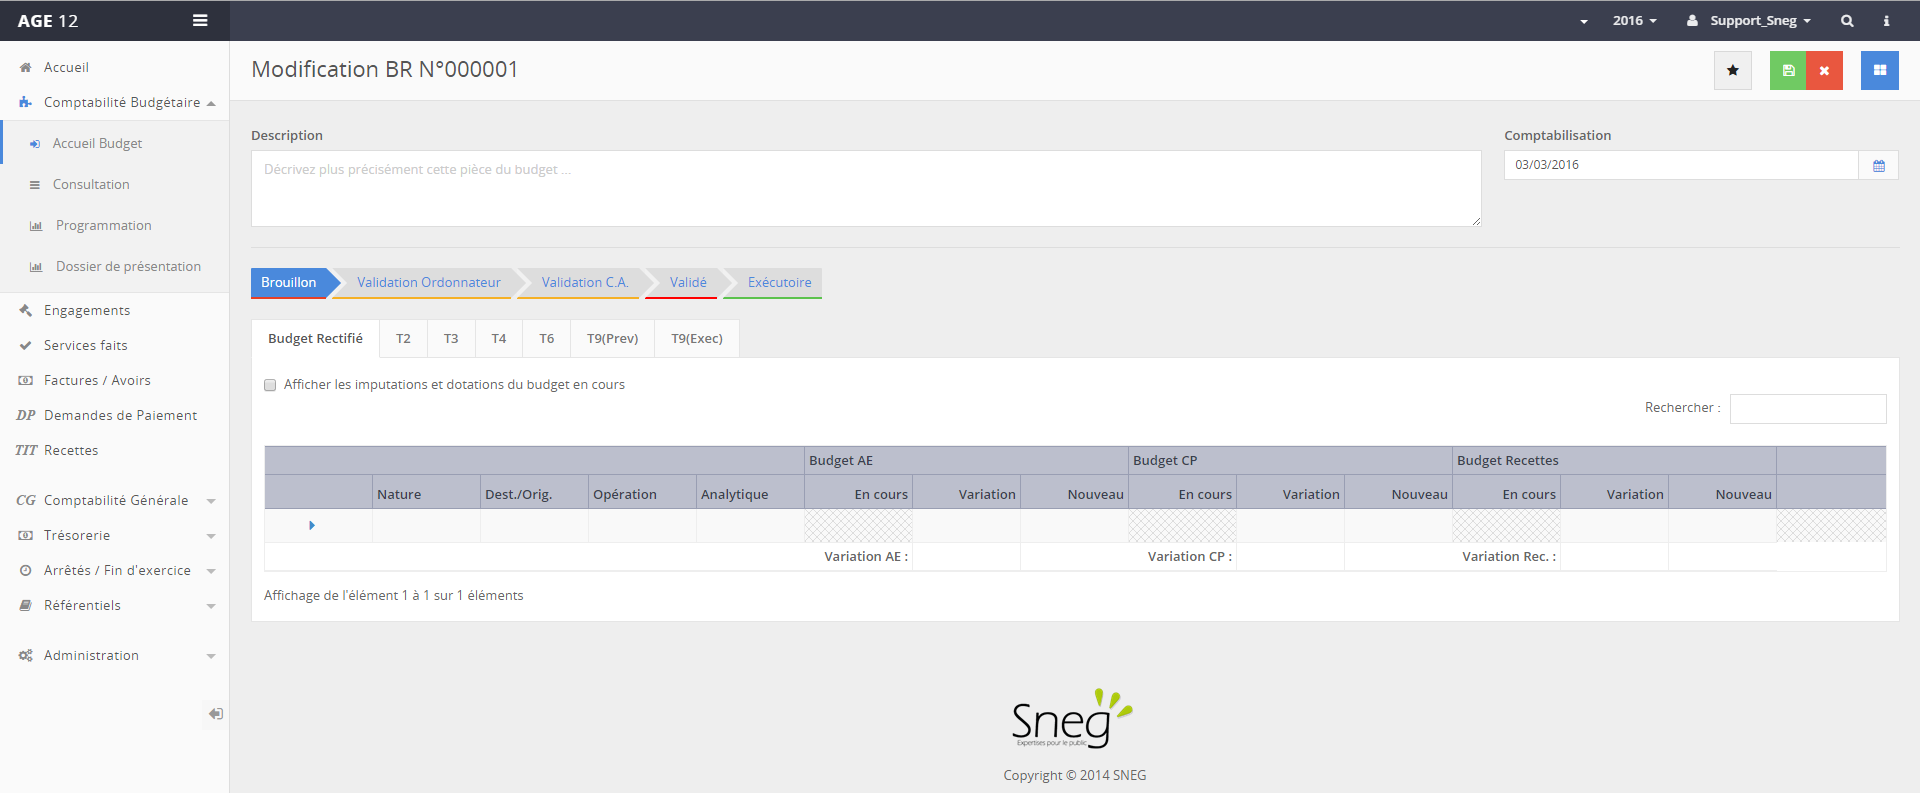Open the 2016 year dropdown
This screenshot has height=793, width=1920.
pyautogui.click(x=1634, y=21)
